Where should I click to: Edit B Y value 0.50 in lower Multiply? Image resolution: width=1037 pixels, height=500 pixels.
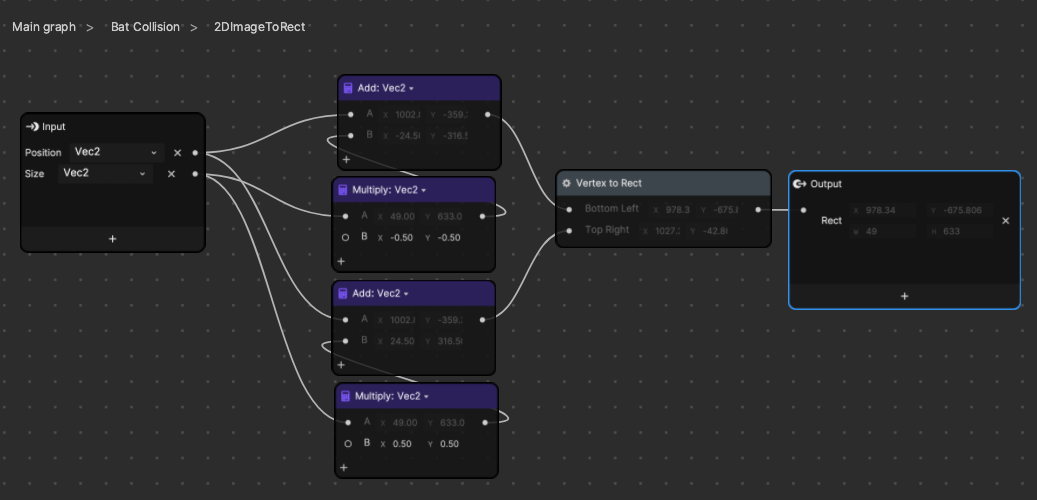click(449, 444)
